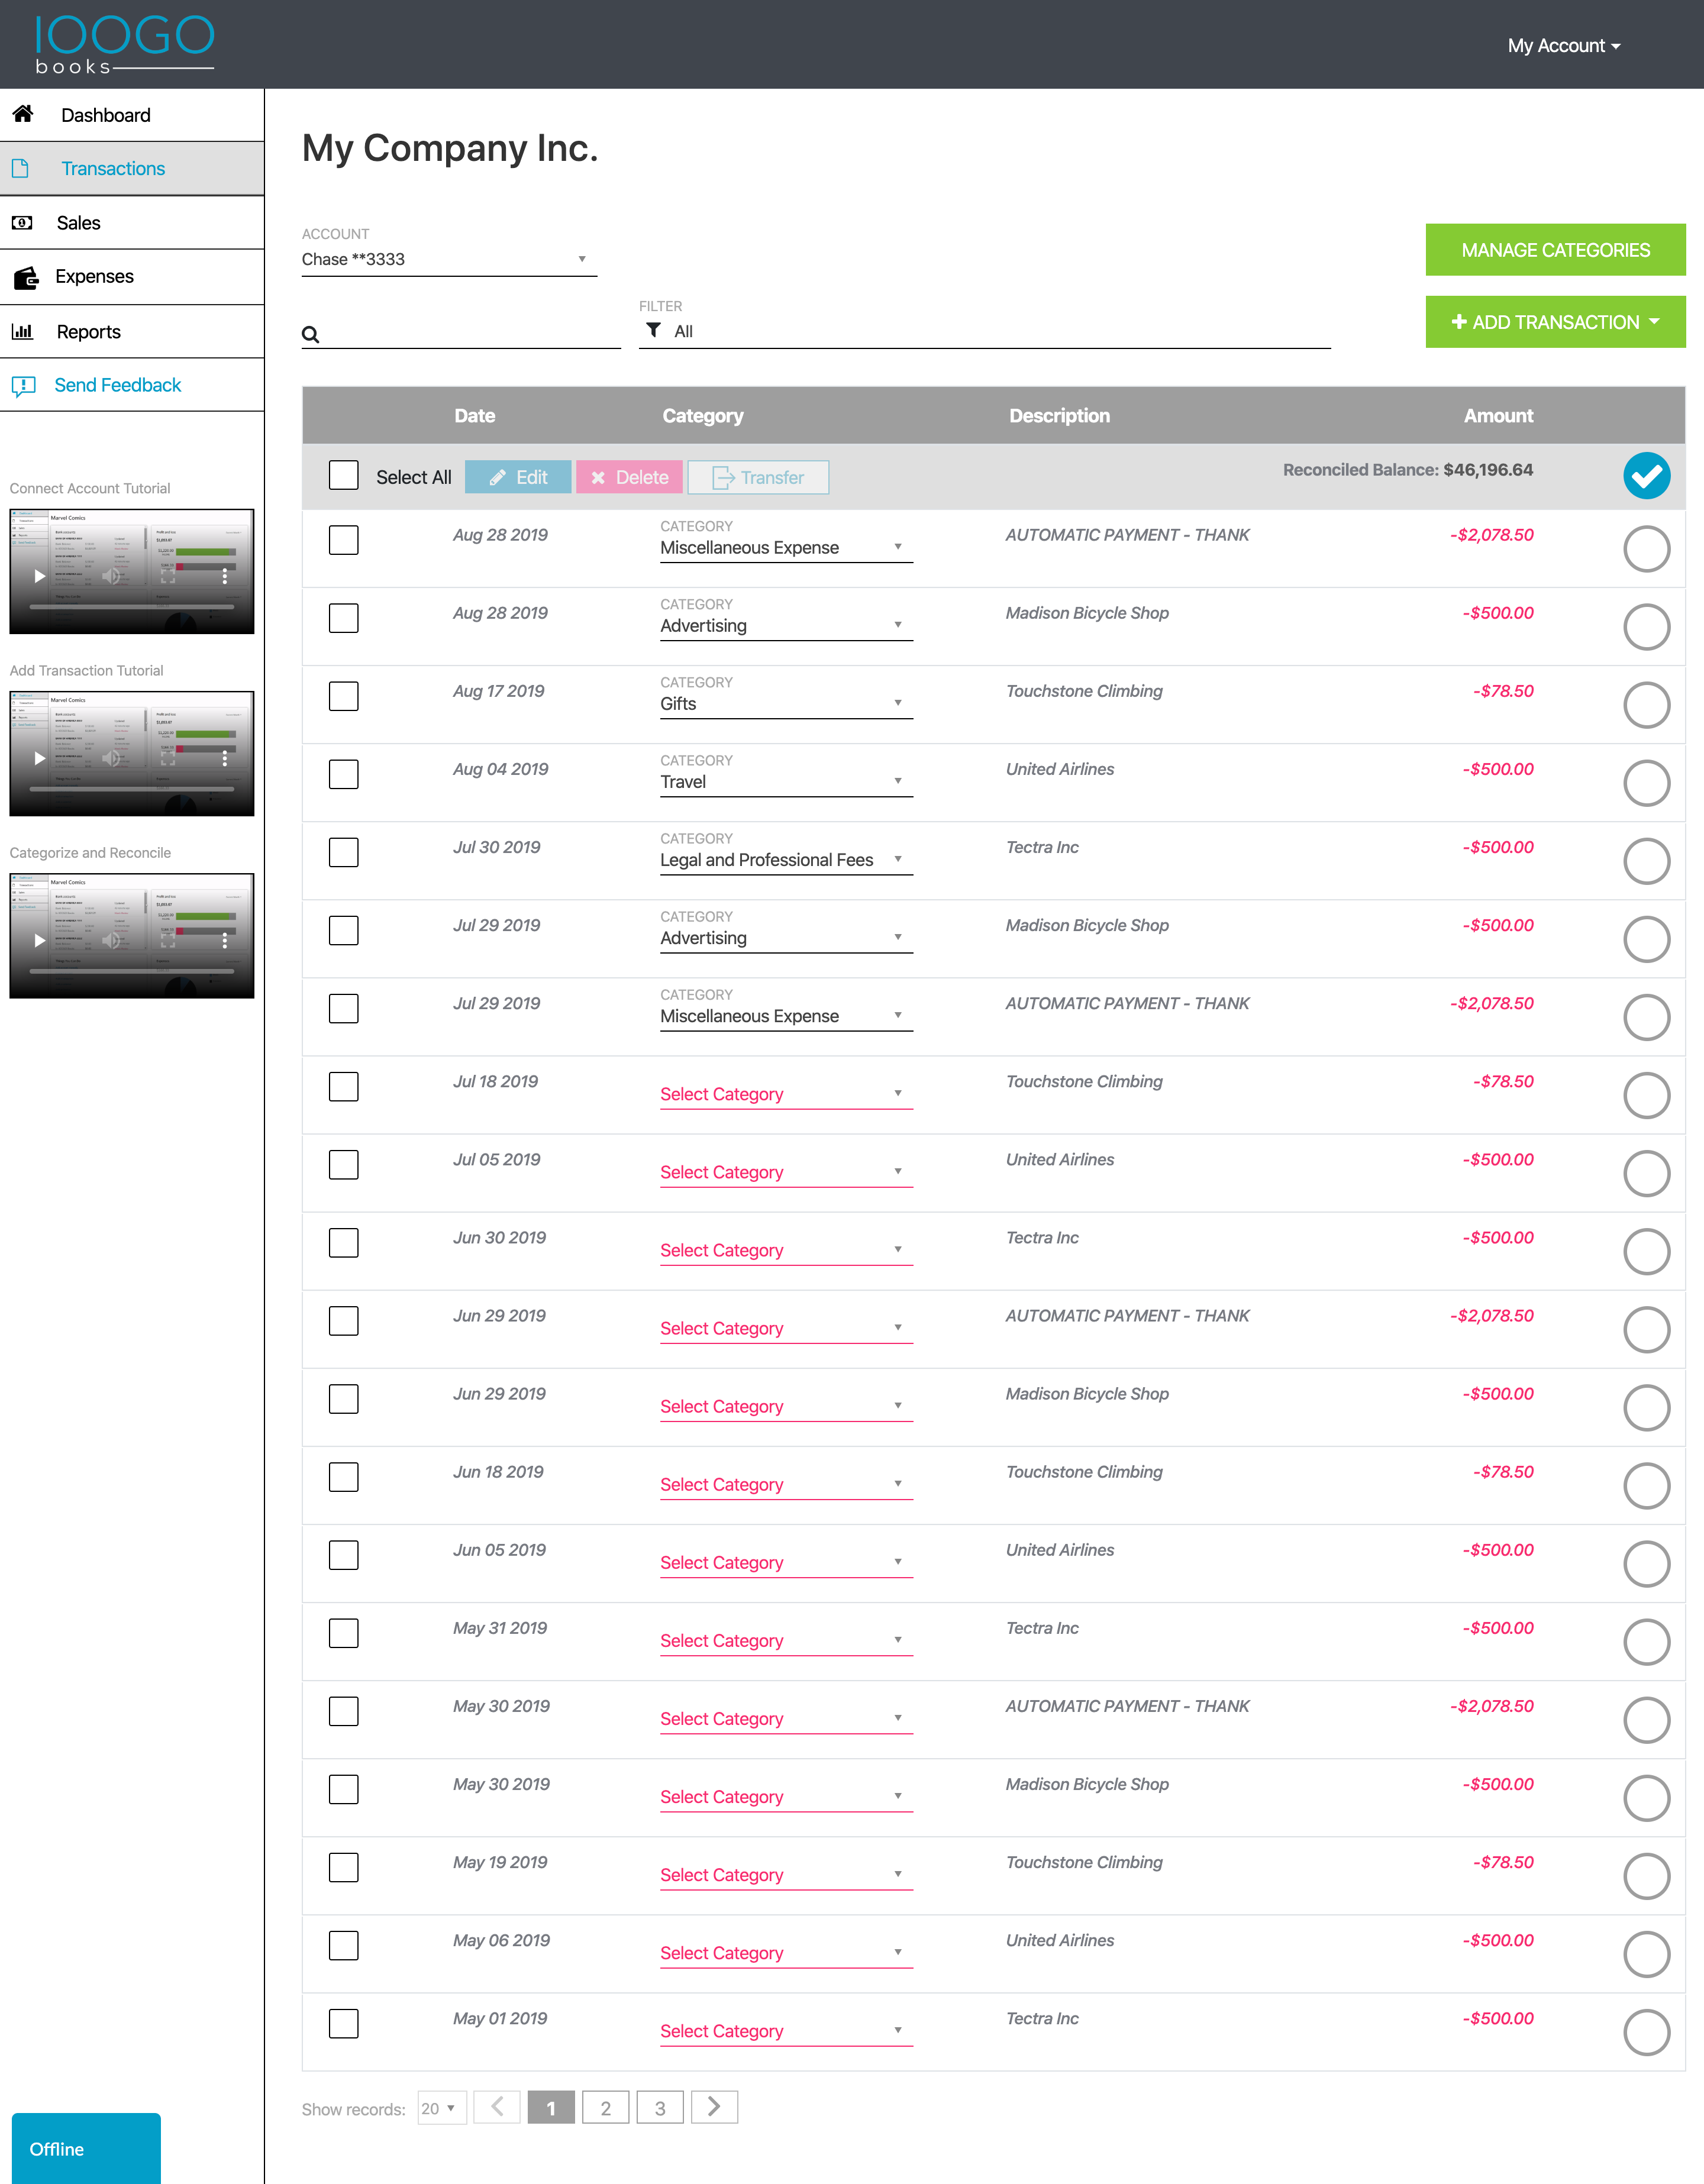
Task: Check the Jun 30 2019 row checkbox
Action: [344, 1242]
